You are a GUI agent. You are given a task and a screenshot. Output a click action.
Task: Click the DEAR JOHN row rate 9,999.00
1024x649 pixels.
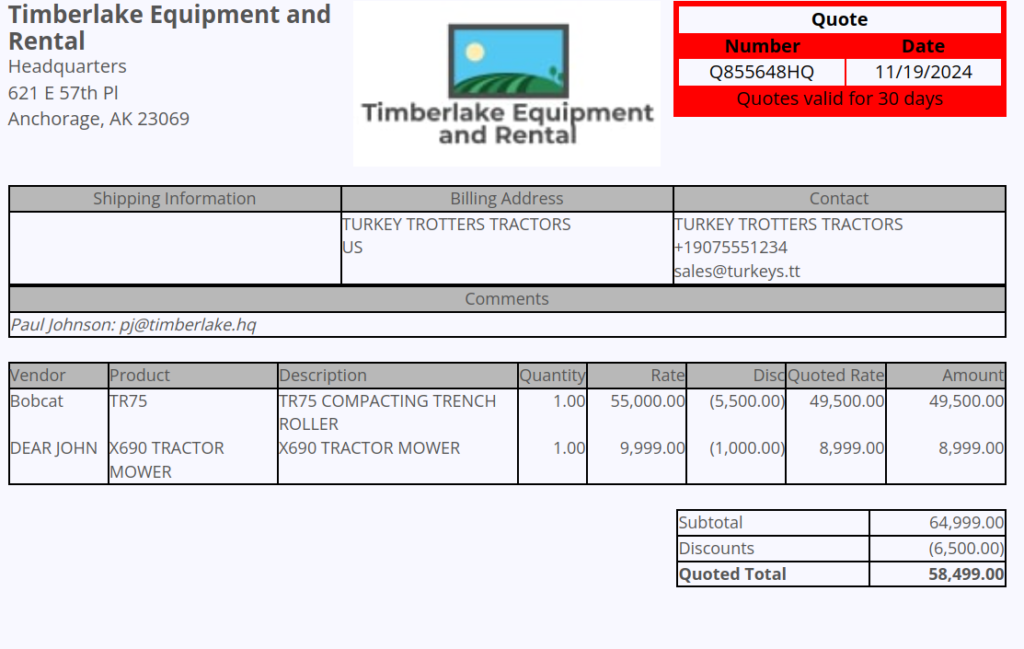click(652, 448)
